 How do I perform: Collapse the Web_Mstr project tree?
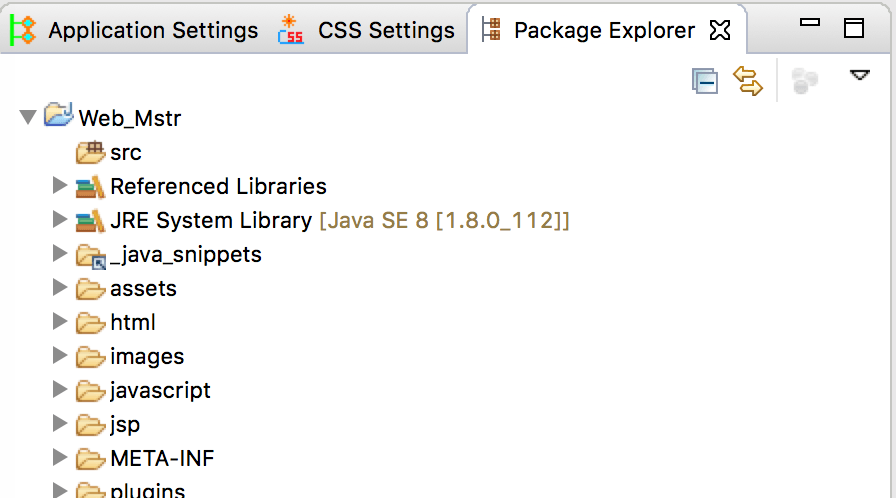tap(28, 118)
